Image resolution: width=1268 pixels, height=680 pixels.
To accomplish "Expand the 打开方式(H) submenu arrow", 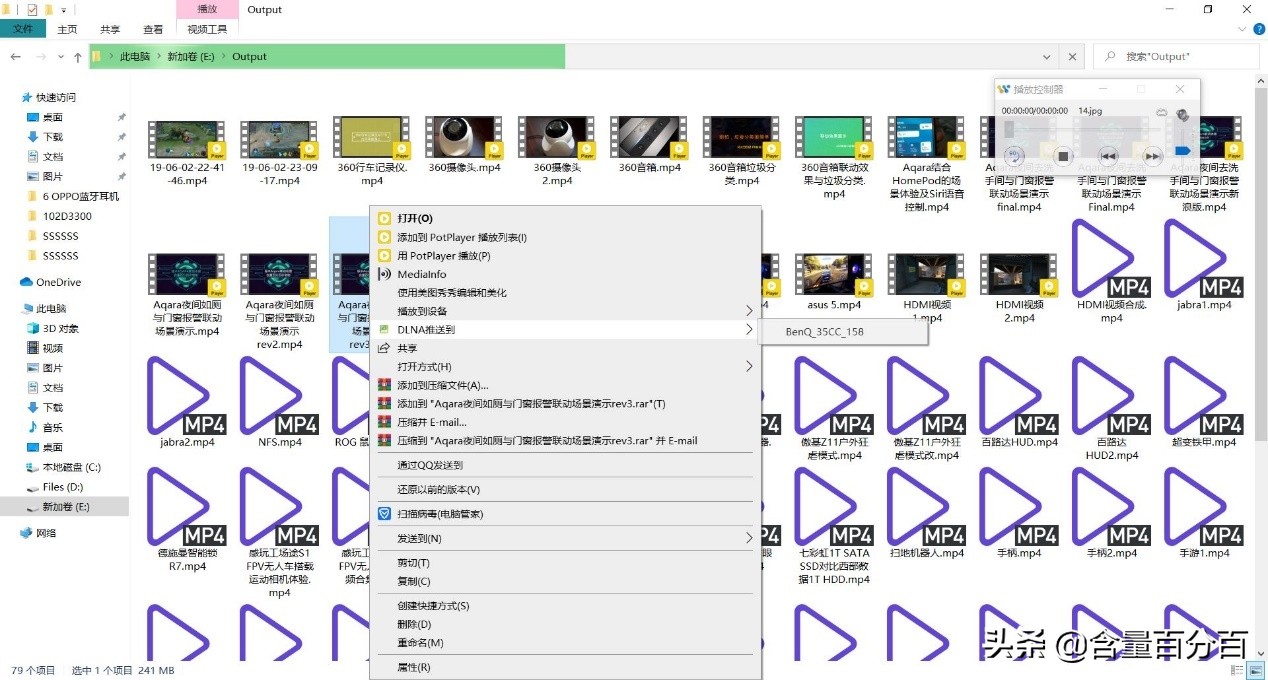I will [x=749, y=367].
